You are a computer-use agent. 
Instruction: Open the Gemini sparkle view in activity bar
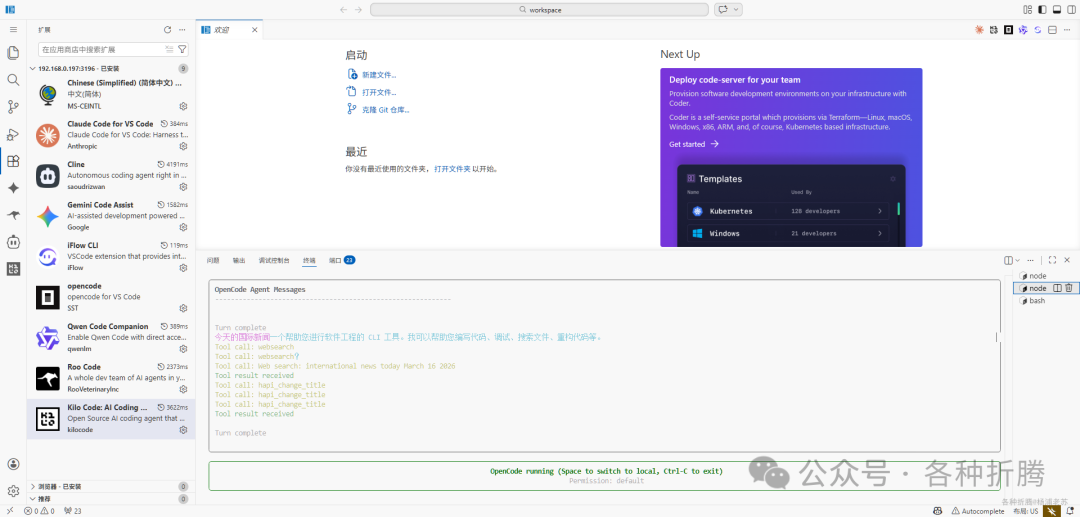click(13, 188)
